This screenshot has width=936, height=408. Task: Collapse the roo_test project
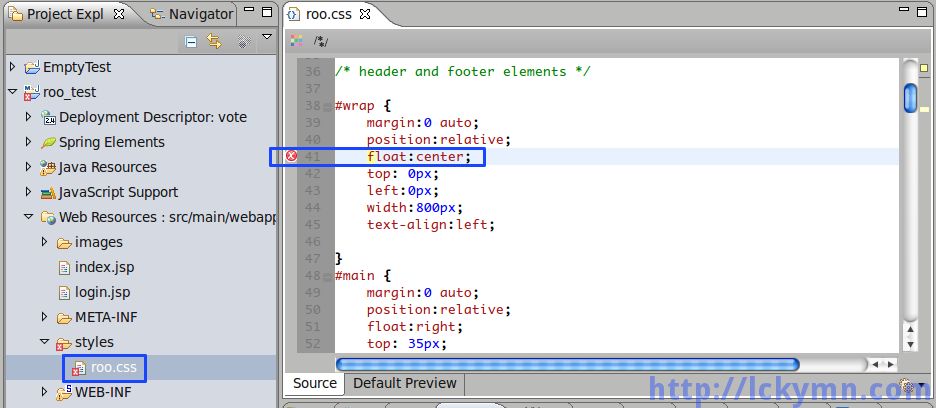tap(13, 92)
